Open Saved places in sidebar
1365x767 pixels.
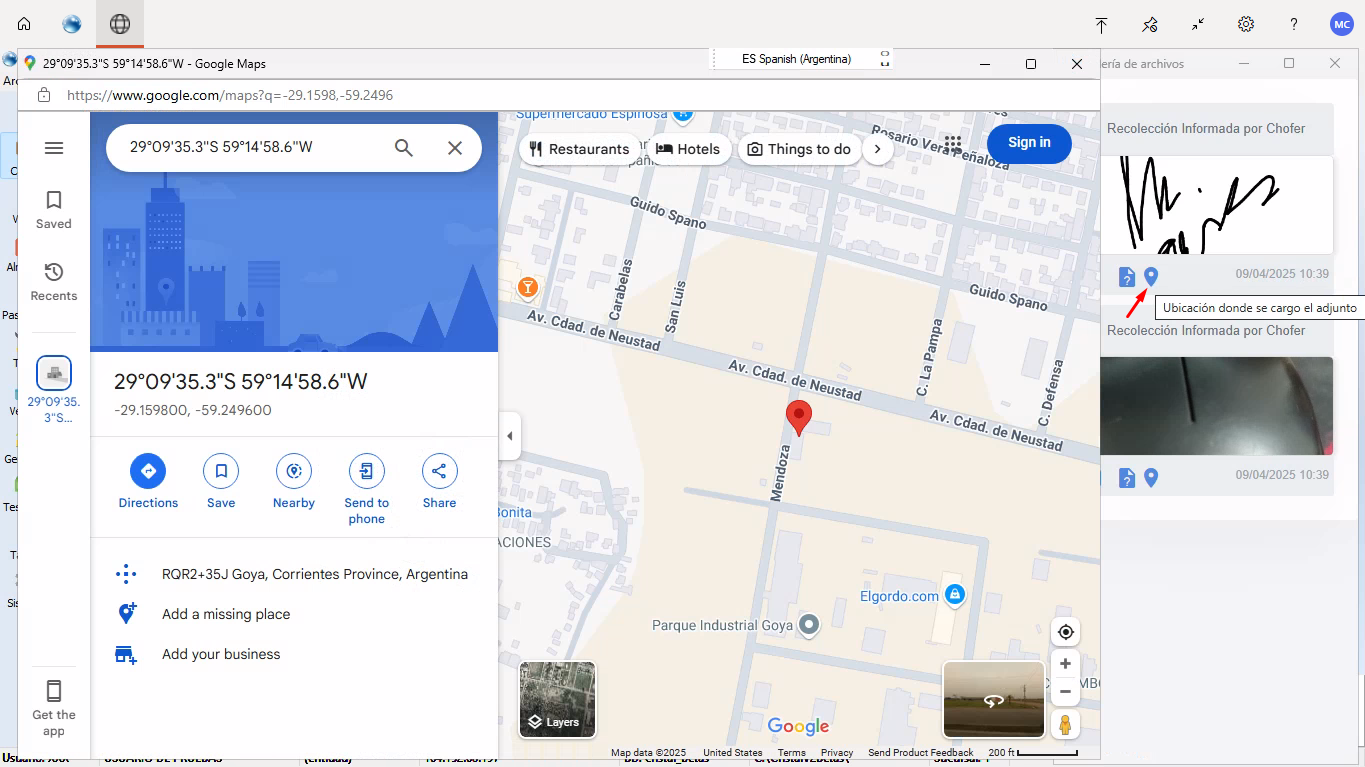click(54, 210)
